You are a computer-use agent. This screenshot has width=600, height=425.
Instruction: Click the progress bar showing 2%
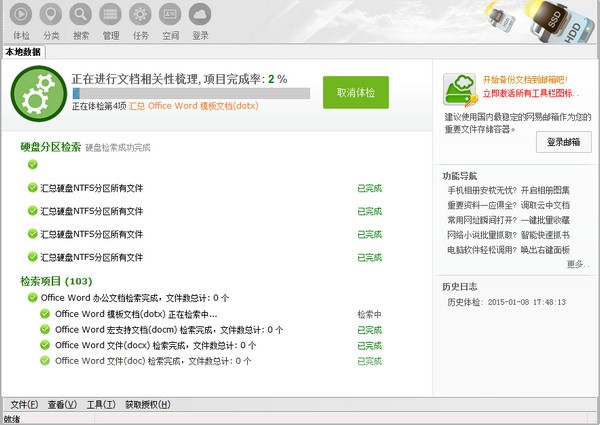[191, 93]
